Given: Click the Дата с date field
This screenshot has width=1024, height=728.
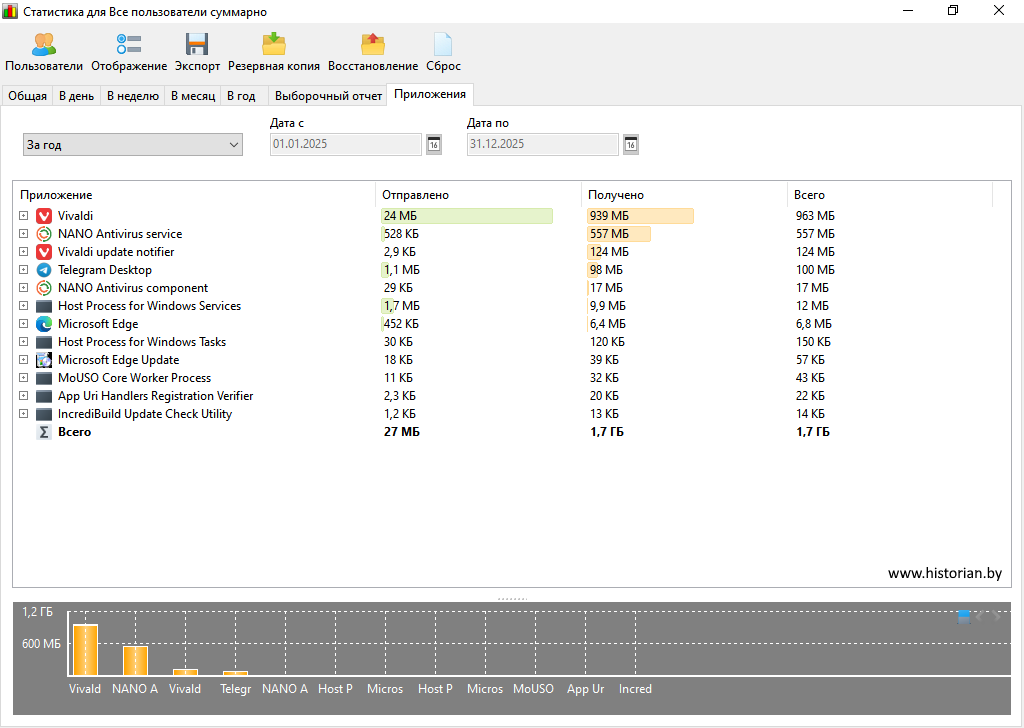Looking at the screenshot, I should pyautogui.click(x=346, y=145).
